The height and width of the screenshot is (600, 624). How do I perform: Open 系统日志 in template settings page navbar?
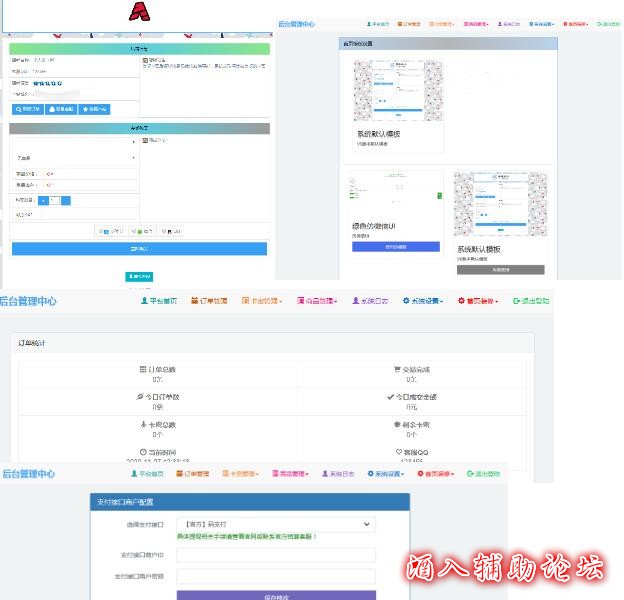(509, 24)
